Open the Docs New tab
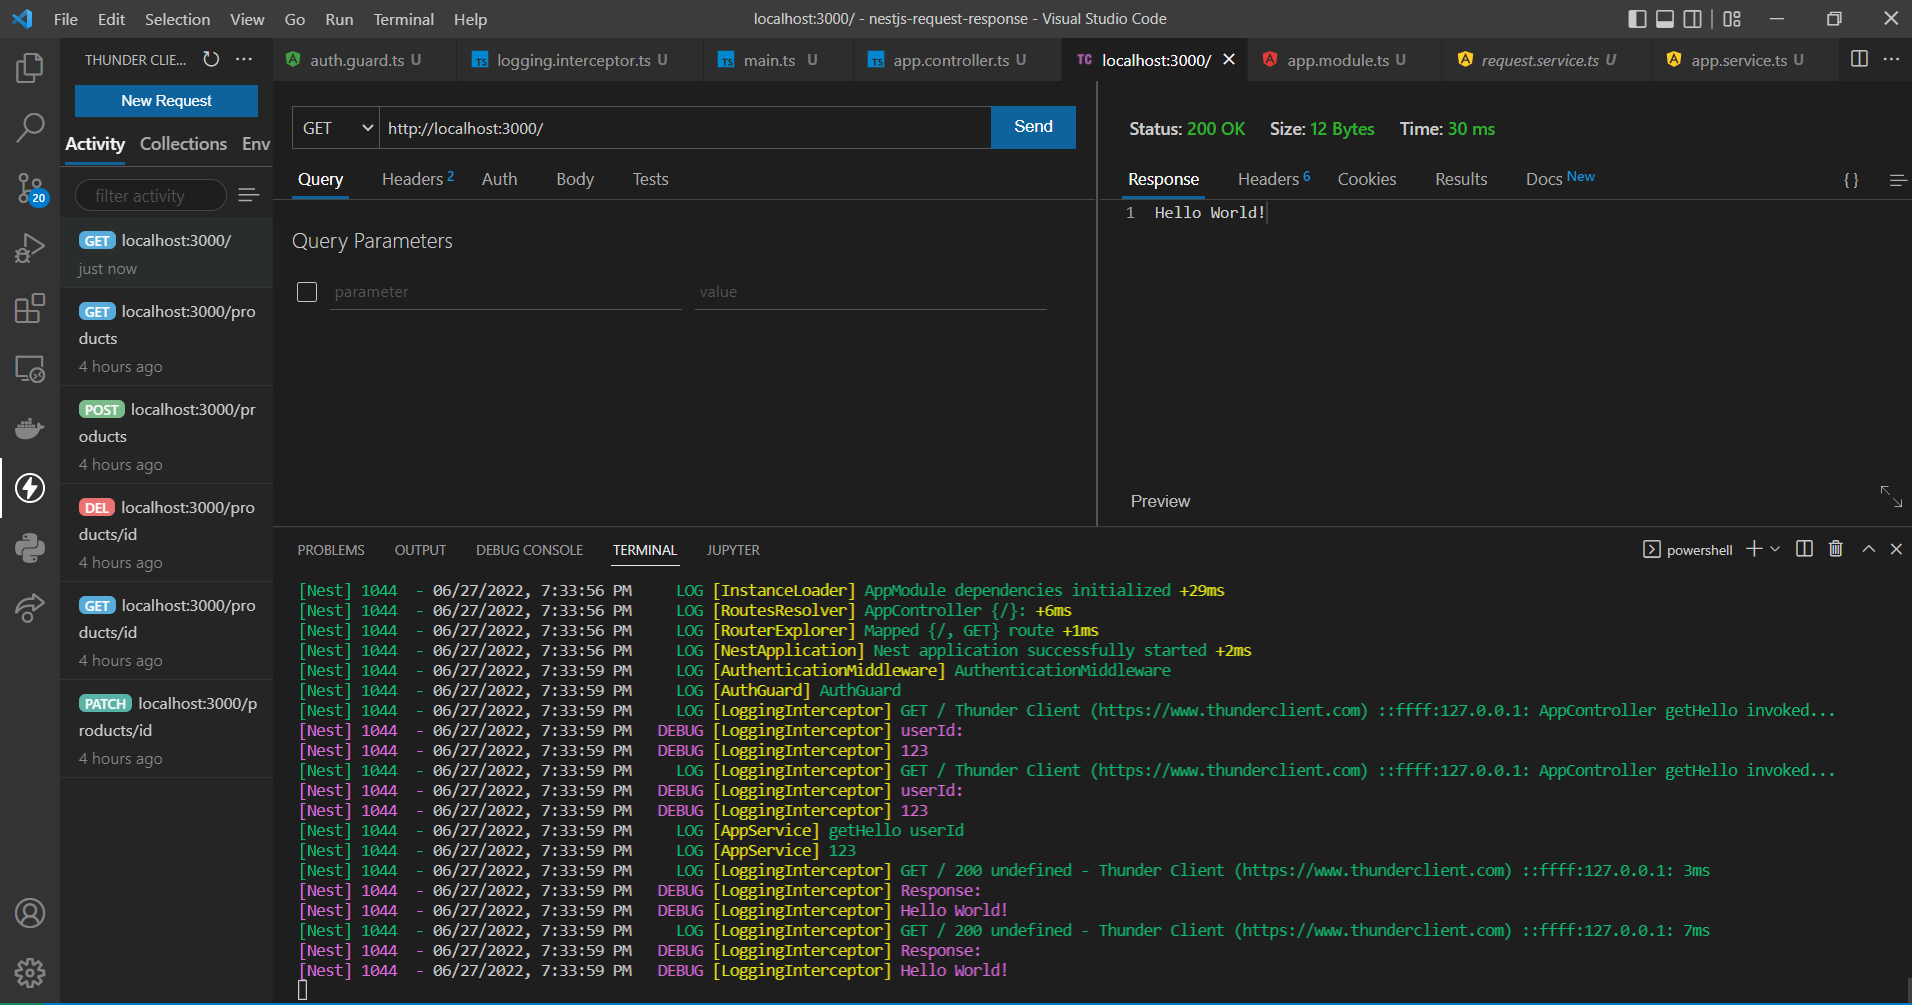Viewport: 1912px width, 1005px height. click(1560, 179)
